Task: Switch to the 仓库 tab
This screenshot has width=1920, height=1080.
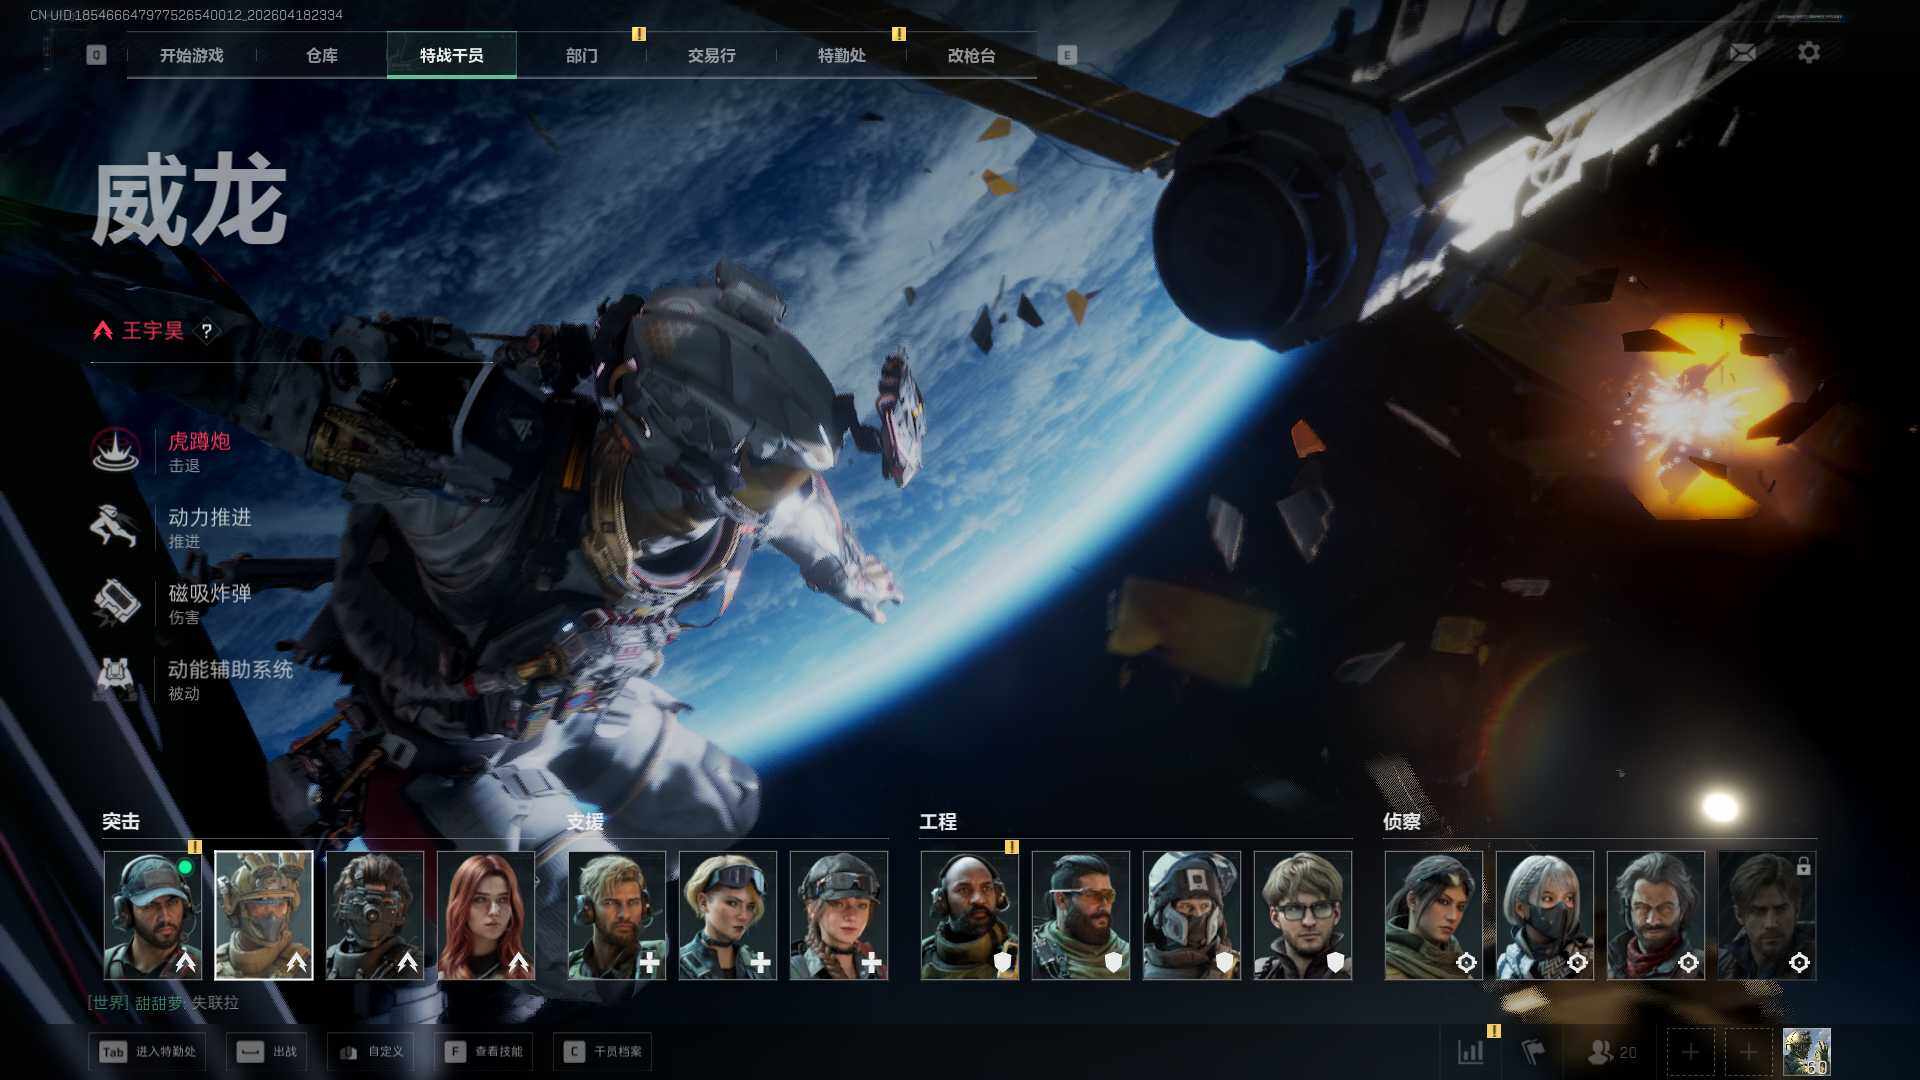Action: [321, 56]
